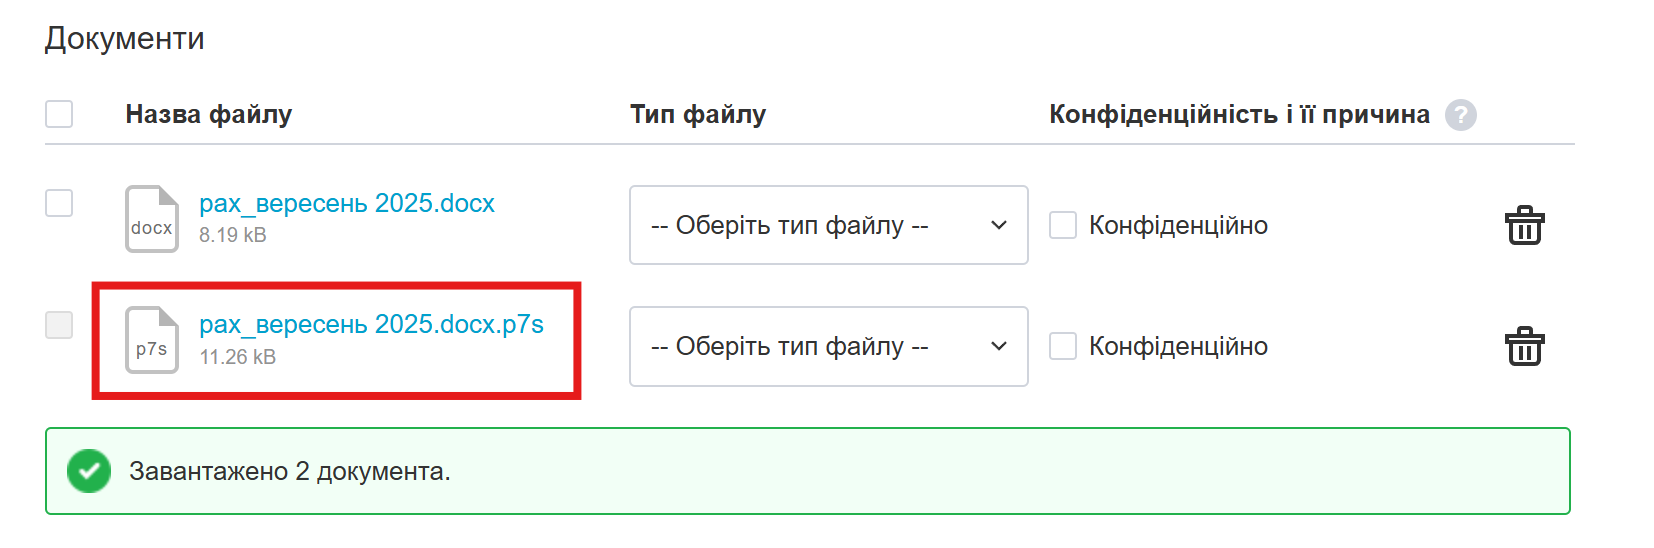Open the рах_вересень 2025.docx link
Screen dimensions: 1654x548
(x=346, y=203)
